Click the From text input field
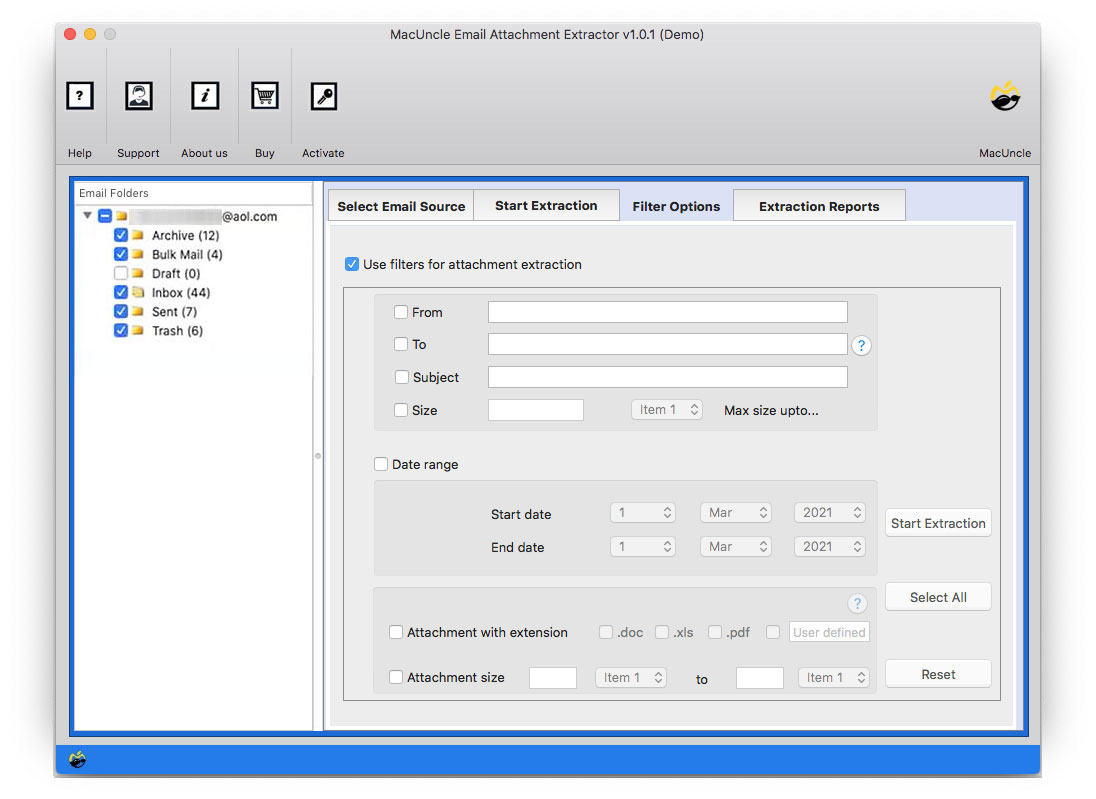This screenshot has height=799, width=1096. pyautogui.click(x=668, y=312)
